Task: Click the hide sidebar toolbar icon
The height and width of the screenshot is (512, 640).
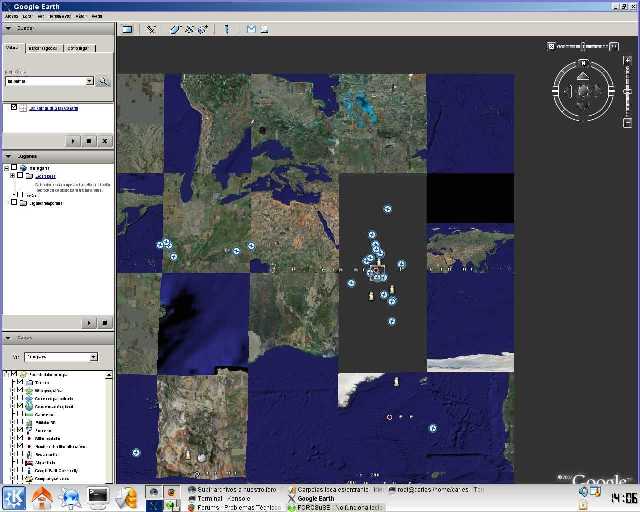Action: click(x=128, y=29)
